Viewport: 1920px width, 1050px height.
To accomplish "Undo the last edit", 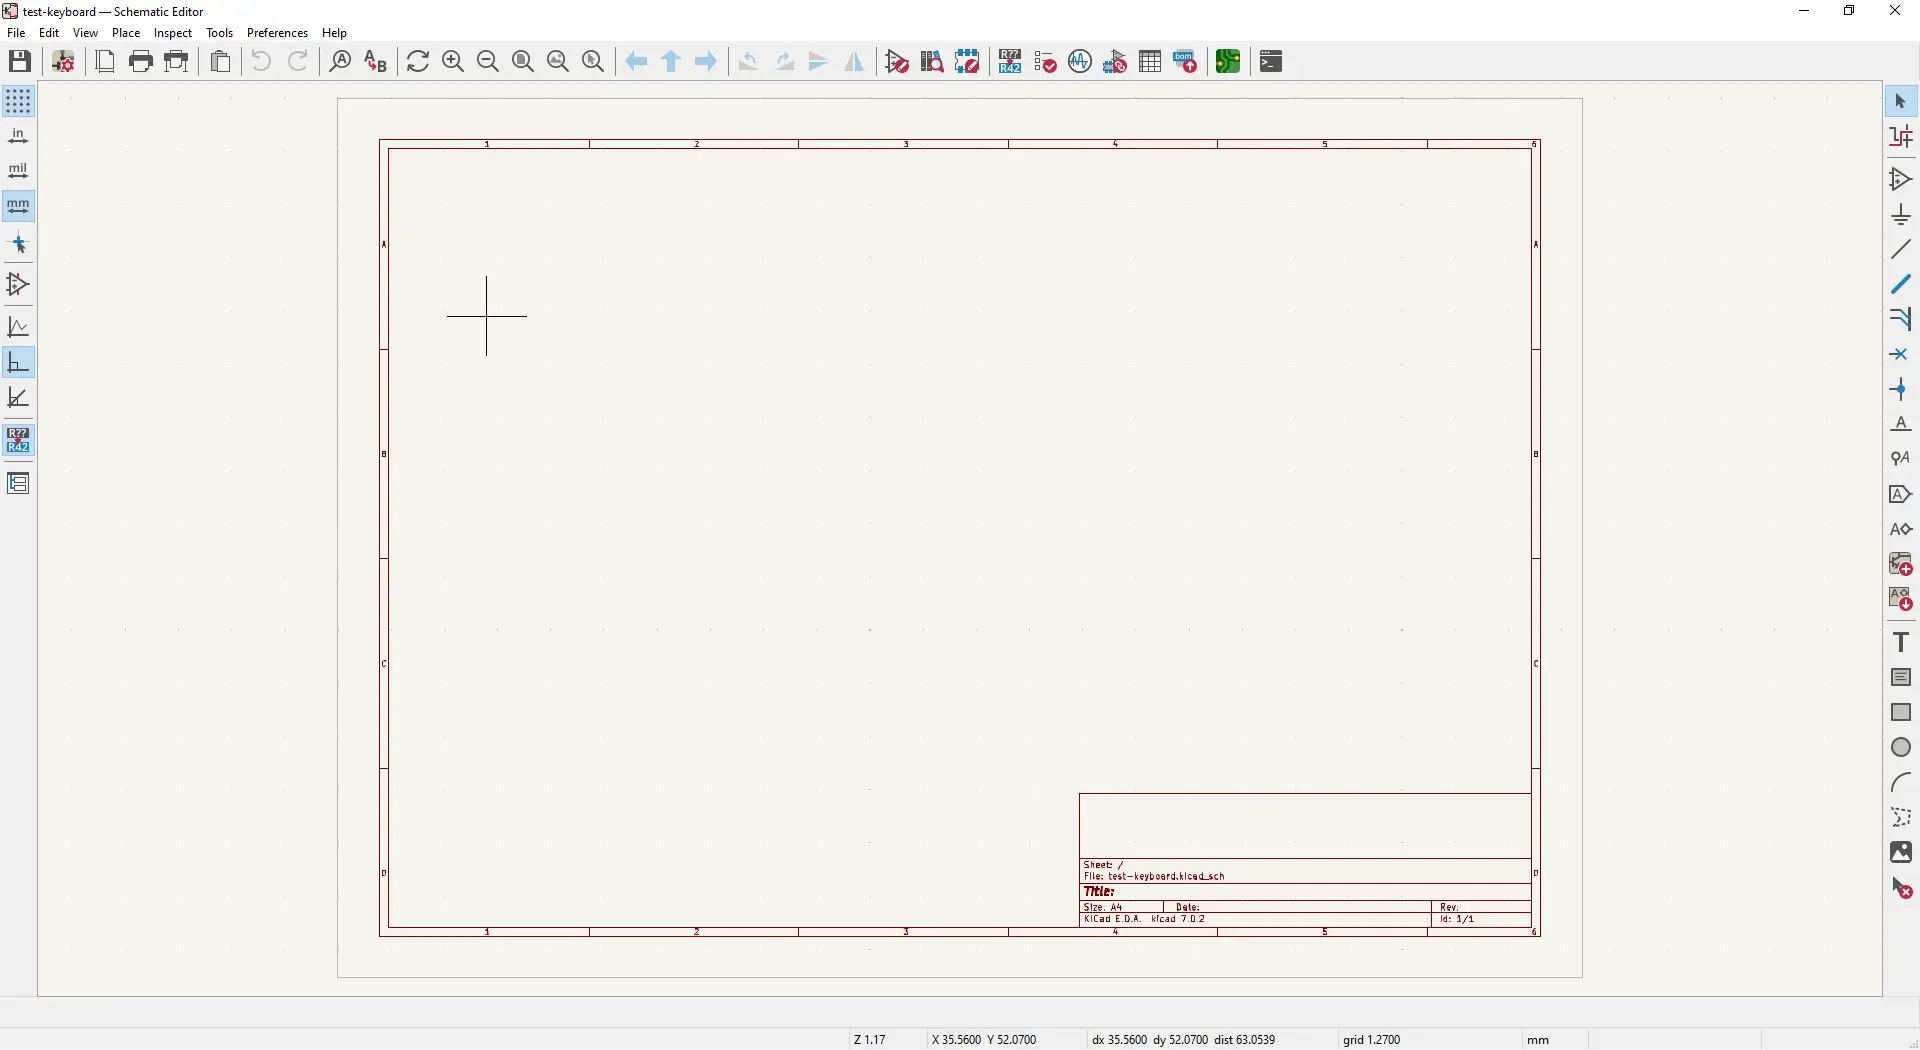I will [262, 62].
